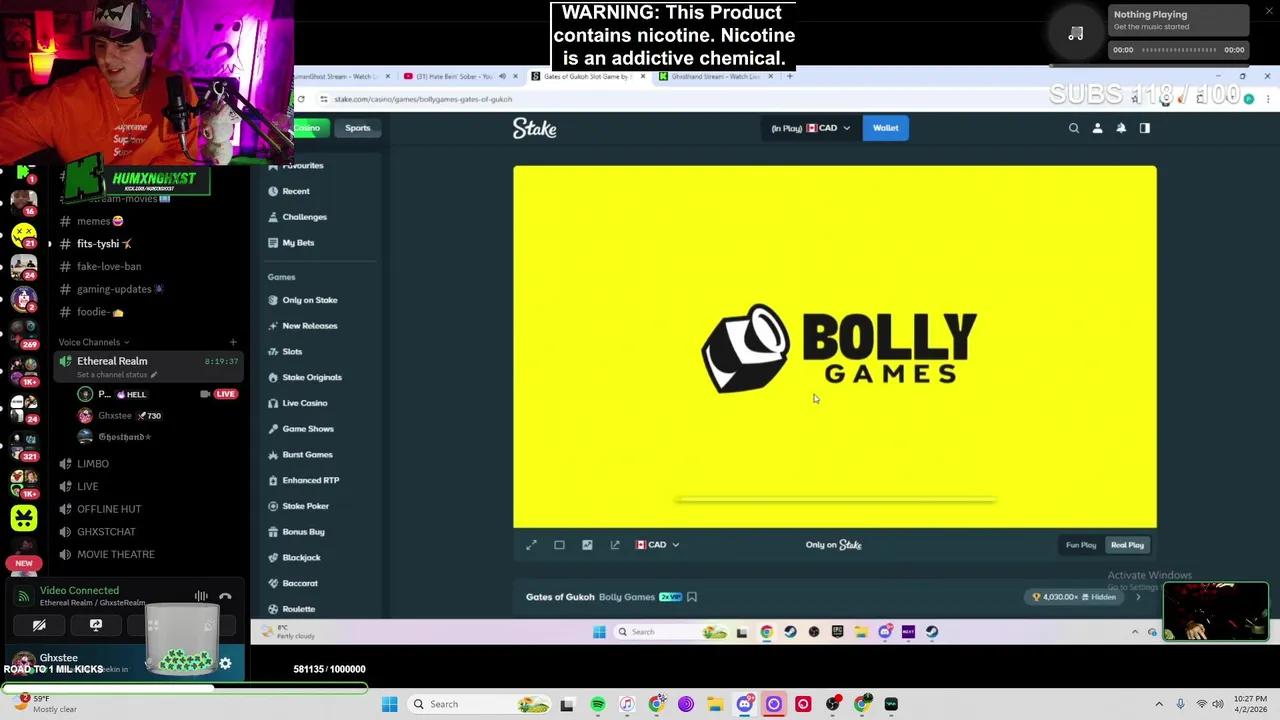Open the Stake user profile icon

[x=1097, y=128]
